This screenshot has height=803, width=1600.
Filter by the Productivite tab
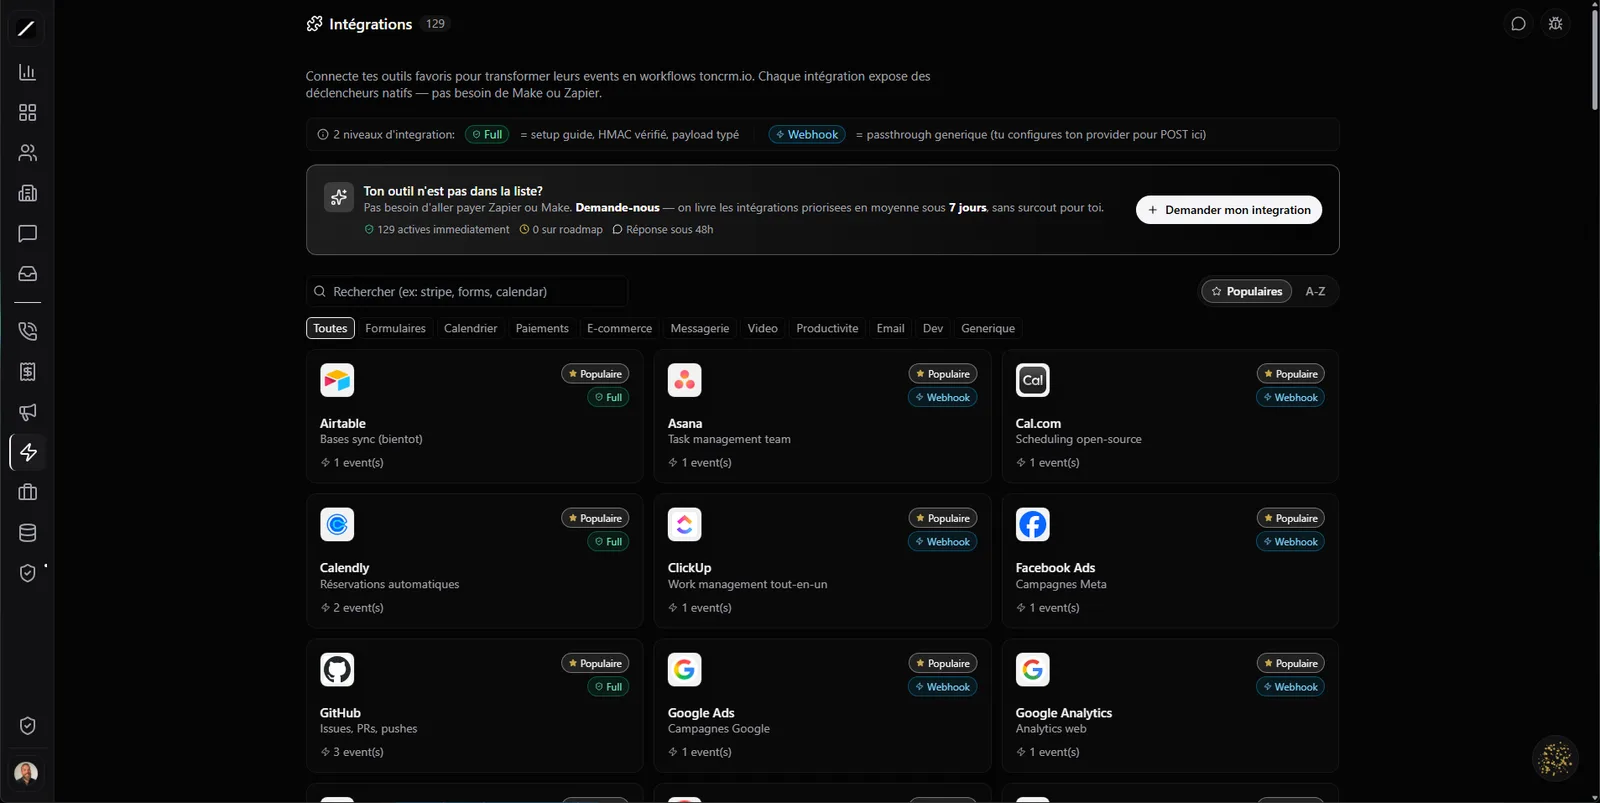[827, 328]
